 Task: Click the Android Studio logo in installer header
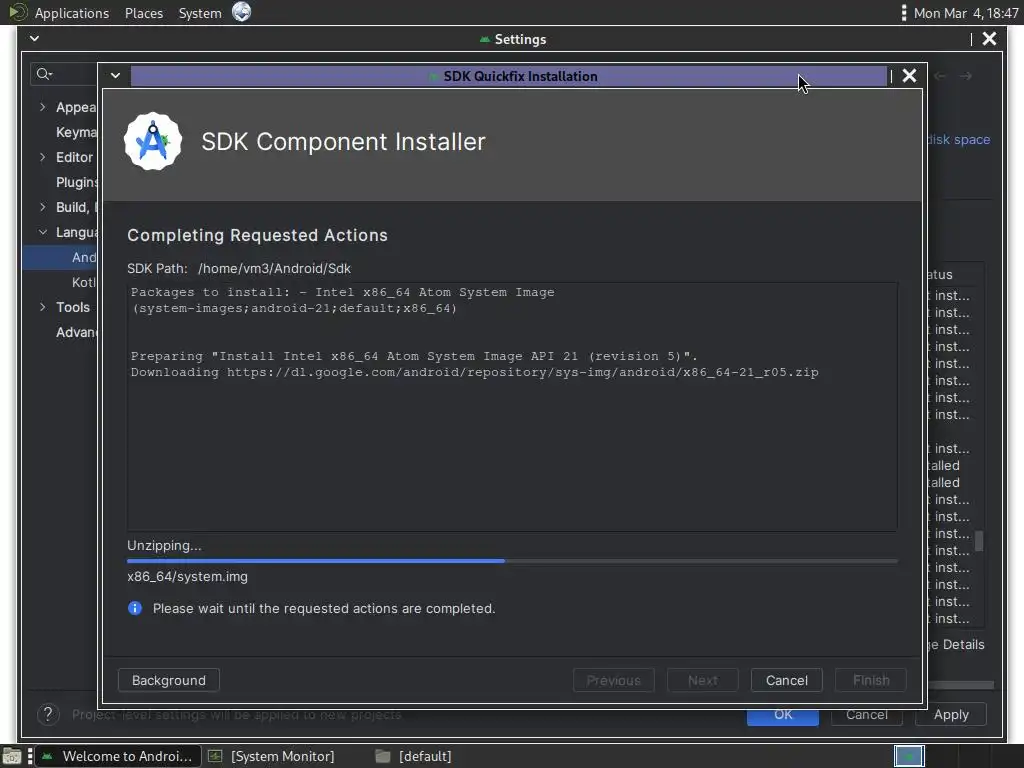click(153, 141)
